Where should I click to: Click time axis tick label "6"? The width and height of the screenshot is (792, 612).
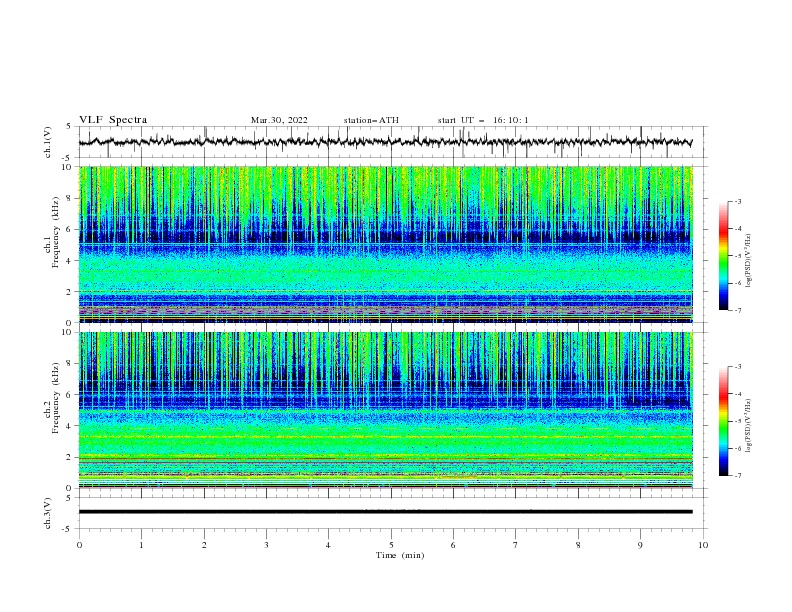pos(453,545)
